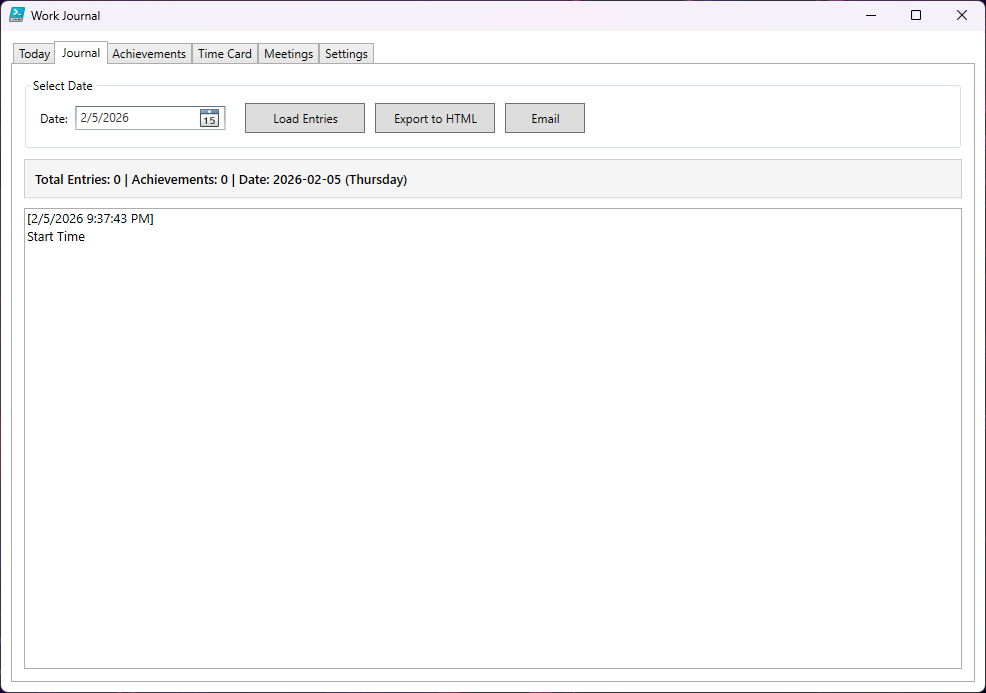Switch to the Today tab

coord(34,54)
